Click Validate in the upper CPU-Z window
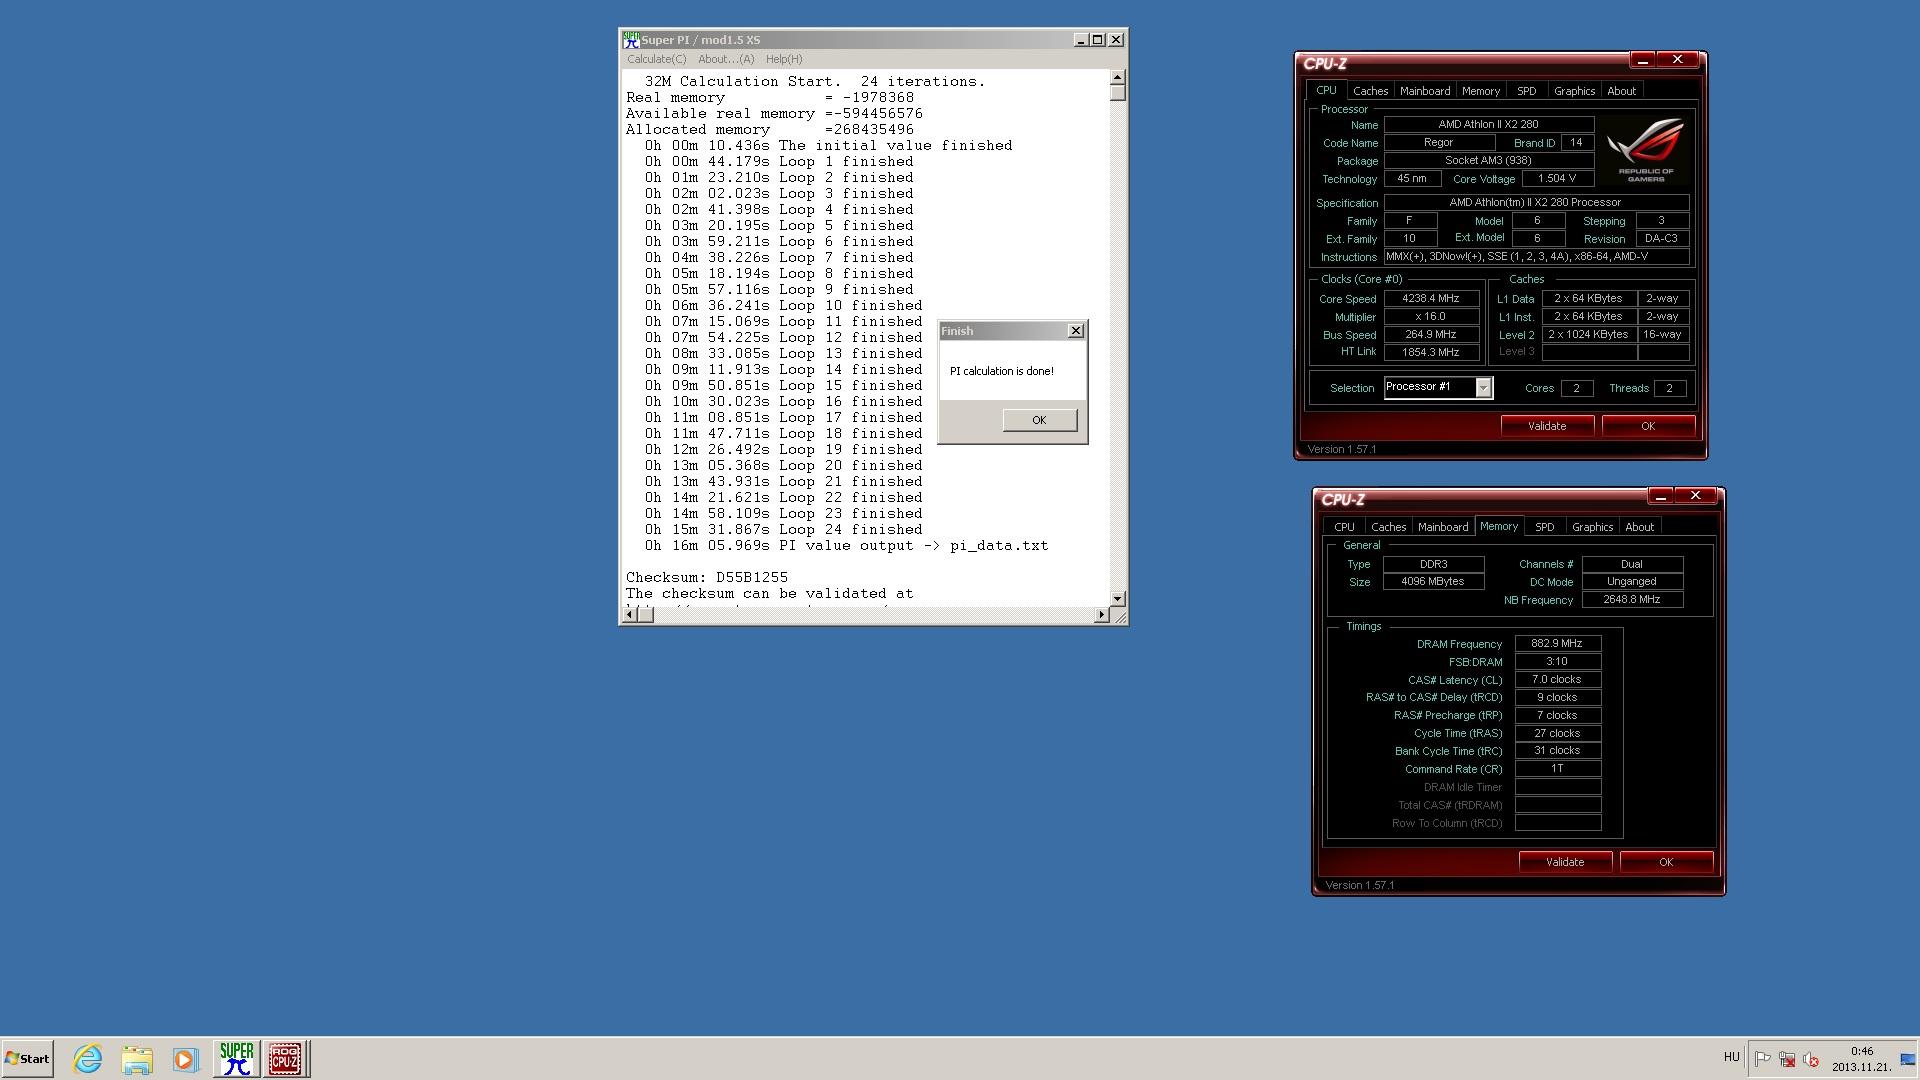The width and height of the screenshot is (1920, 1080). pos(1547,426)
